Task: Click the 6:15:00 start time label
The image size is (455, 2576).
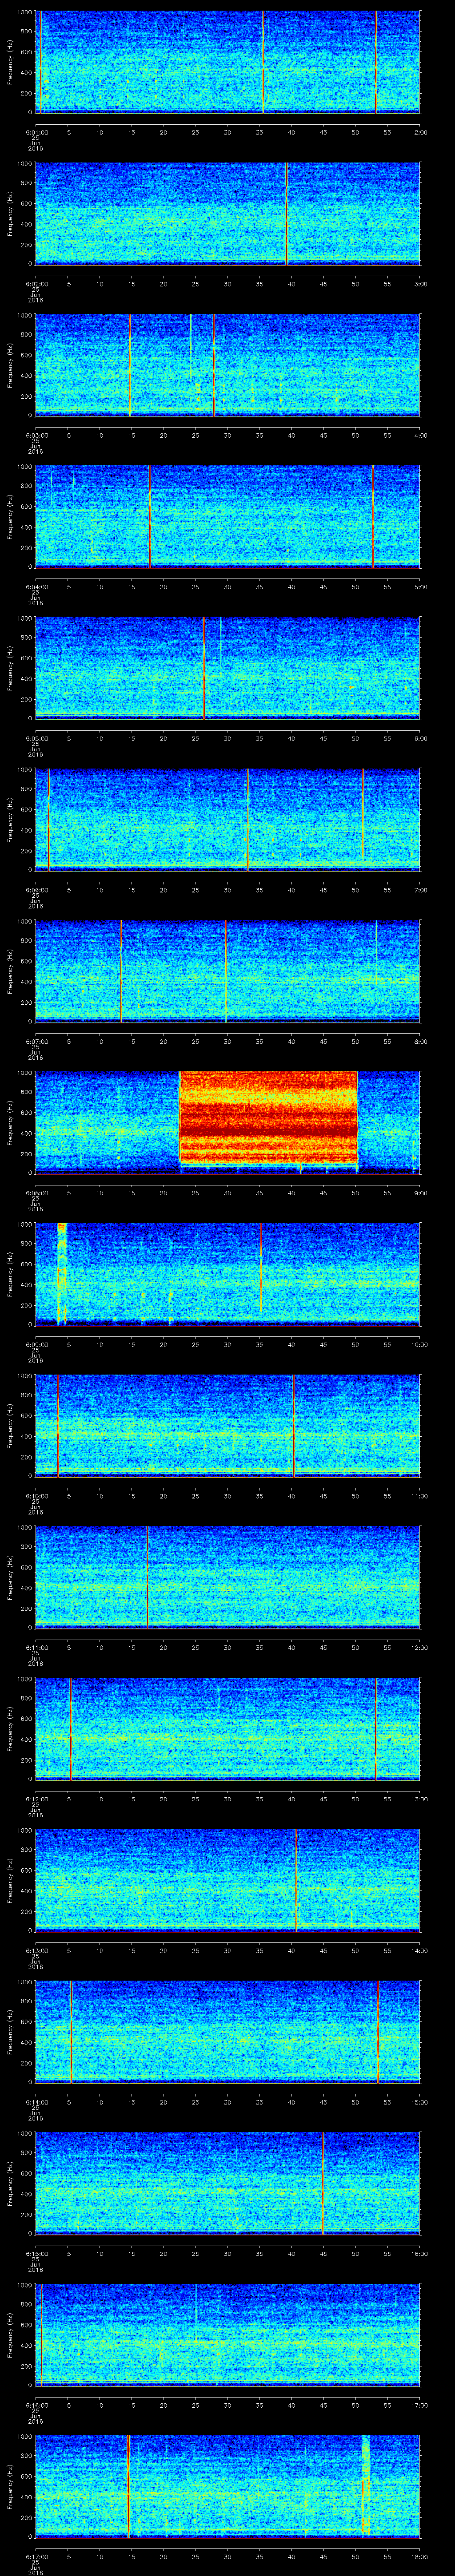Action: [x=36, y=2253]
